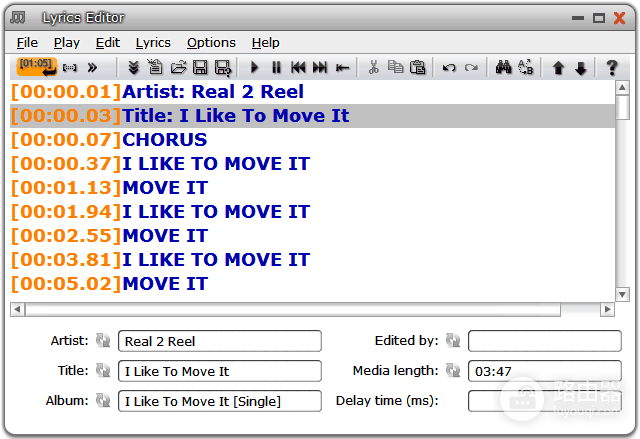Paste from the clipboard icon
The width and height of the screenshot is (640, 439).
coord(418,67)
